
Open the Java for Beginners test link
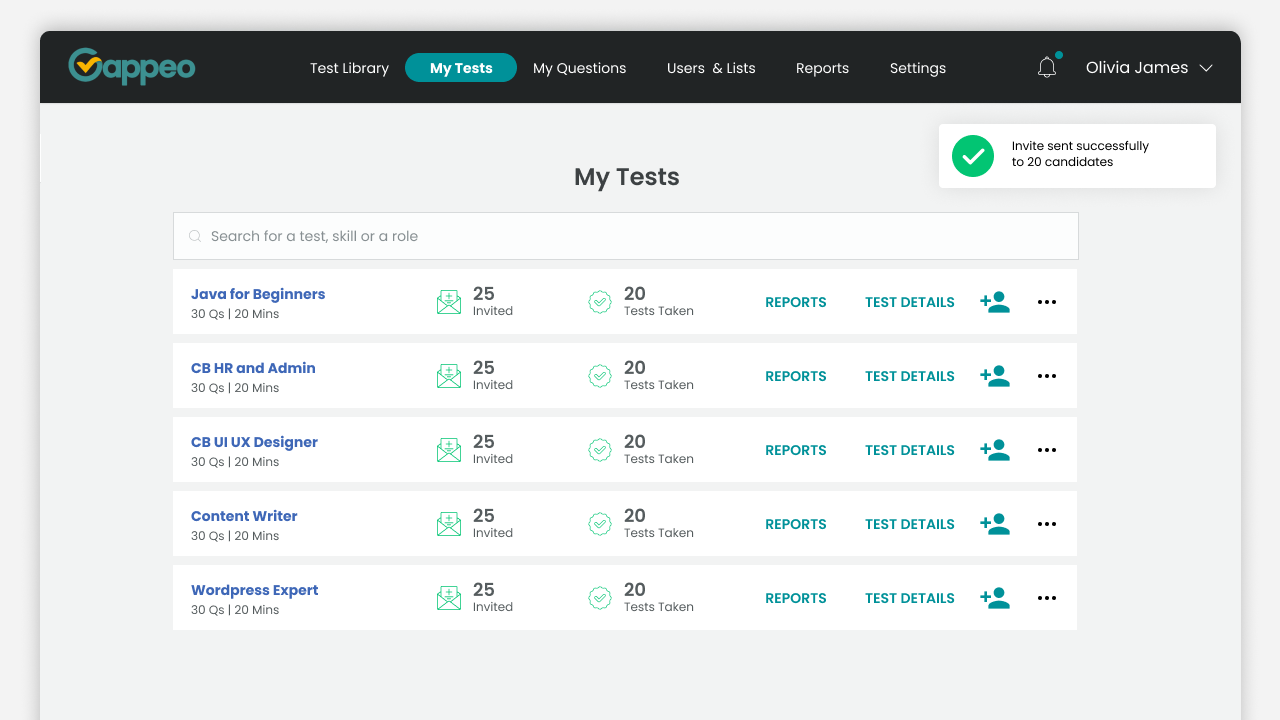pyautogui.click(x=258, y=293)
